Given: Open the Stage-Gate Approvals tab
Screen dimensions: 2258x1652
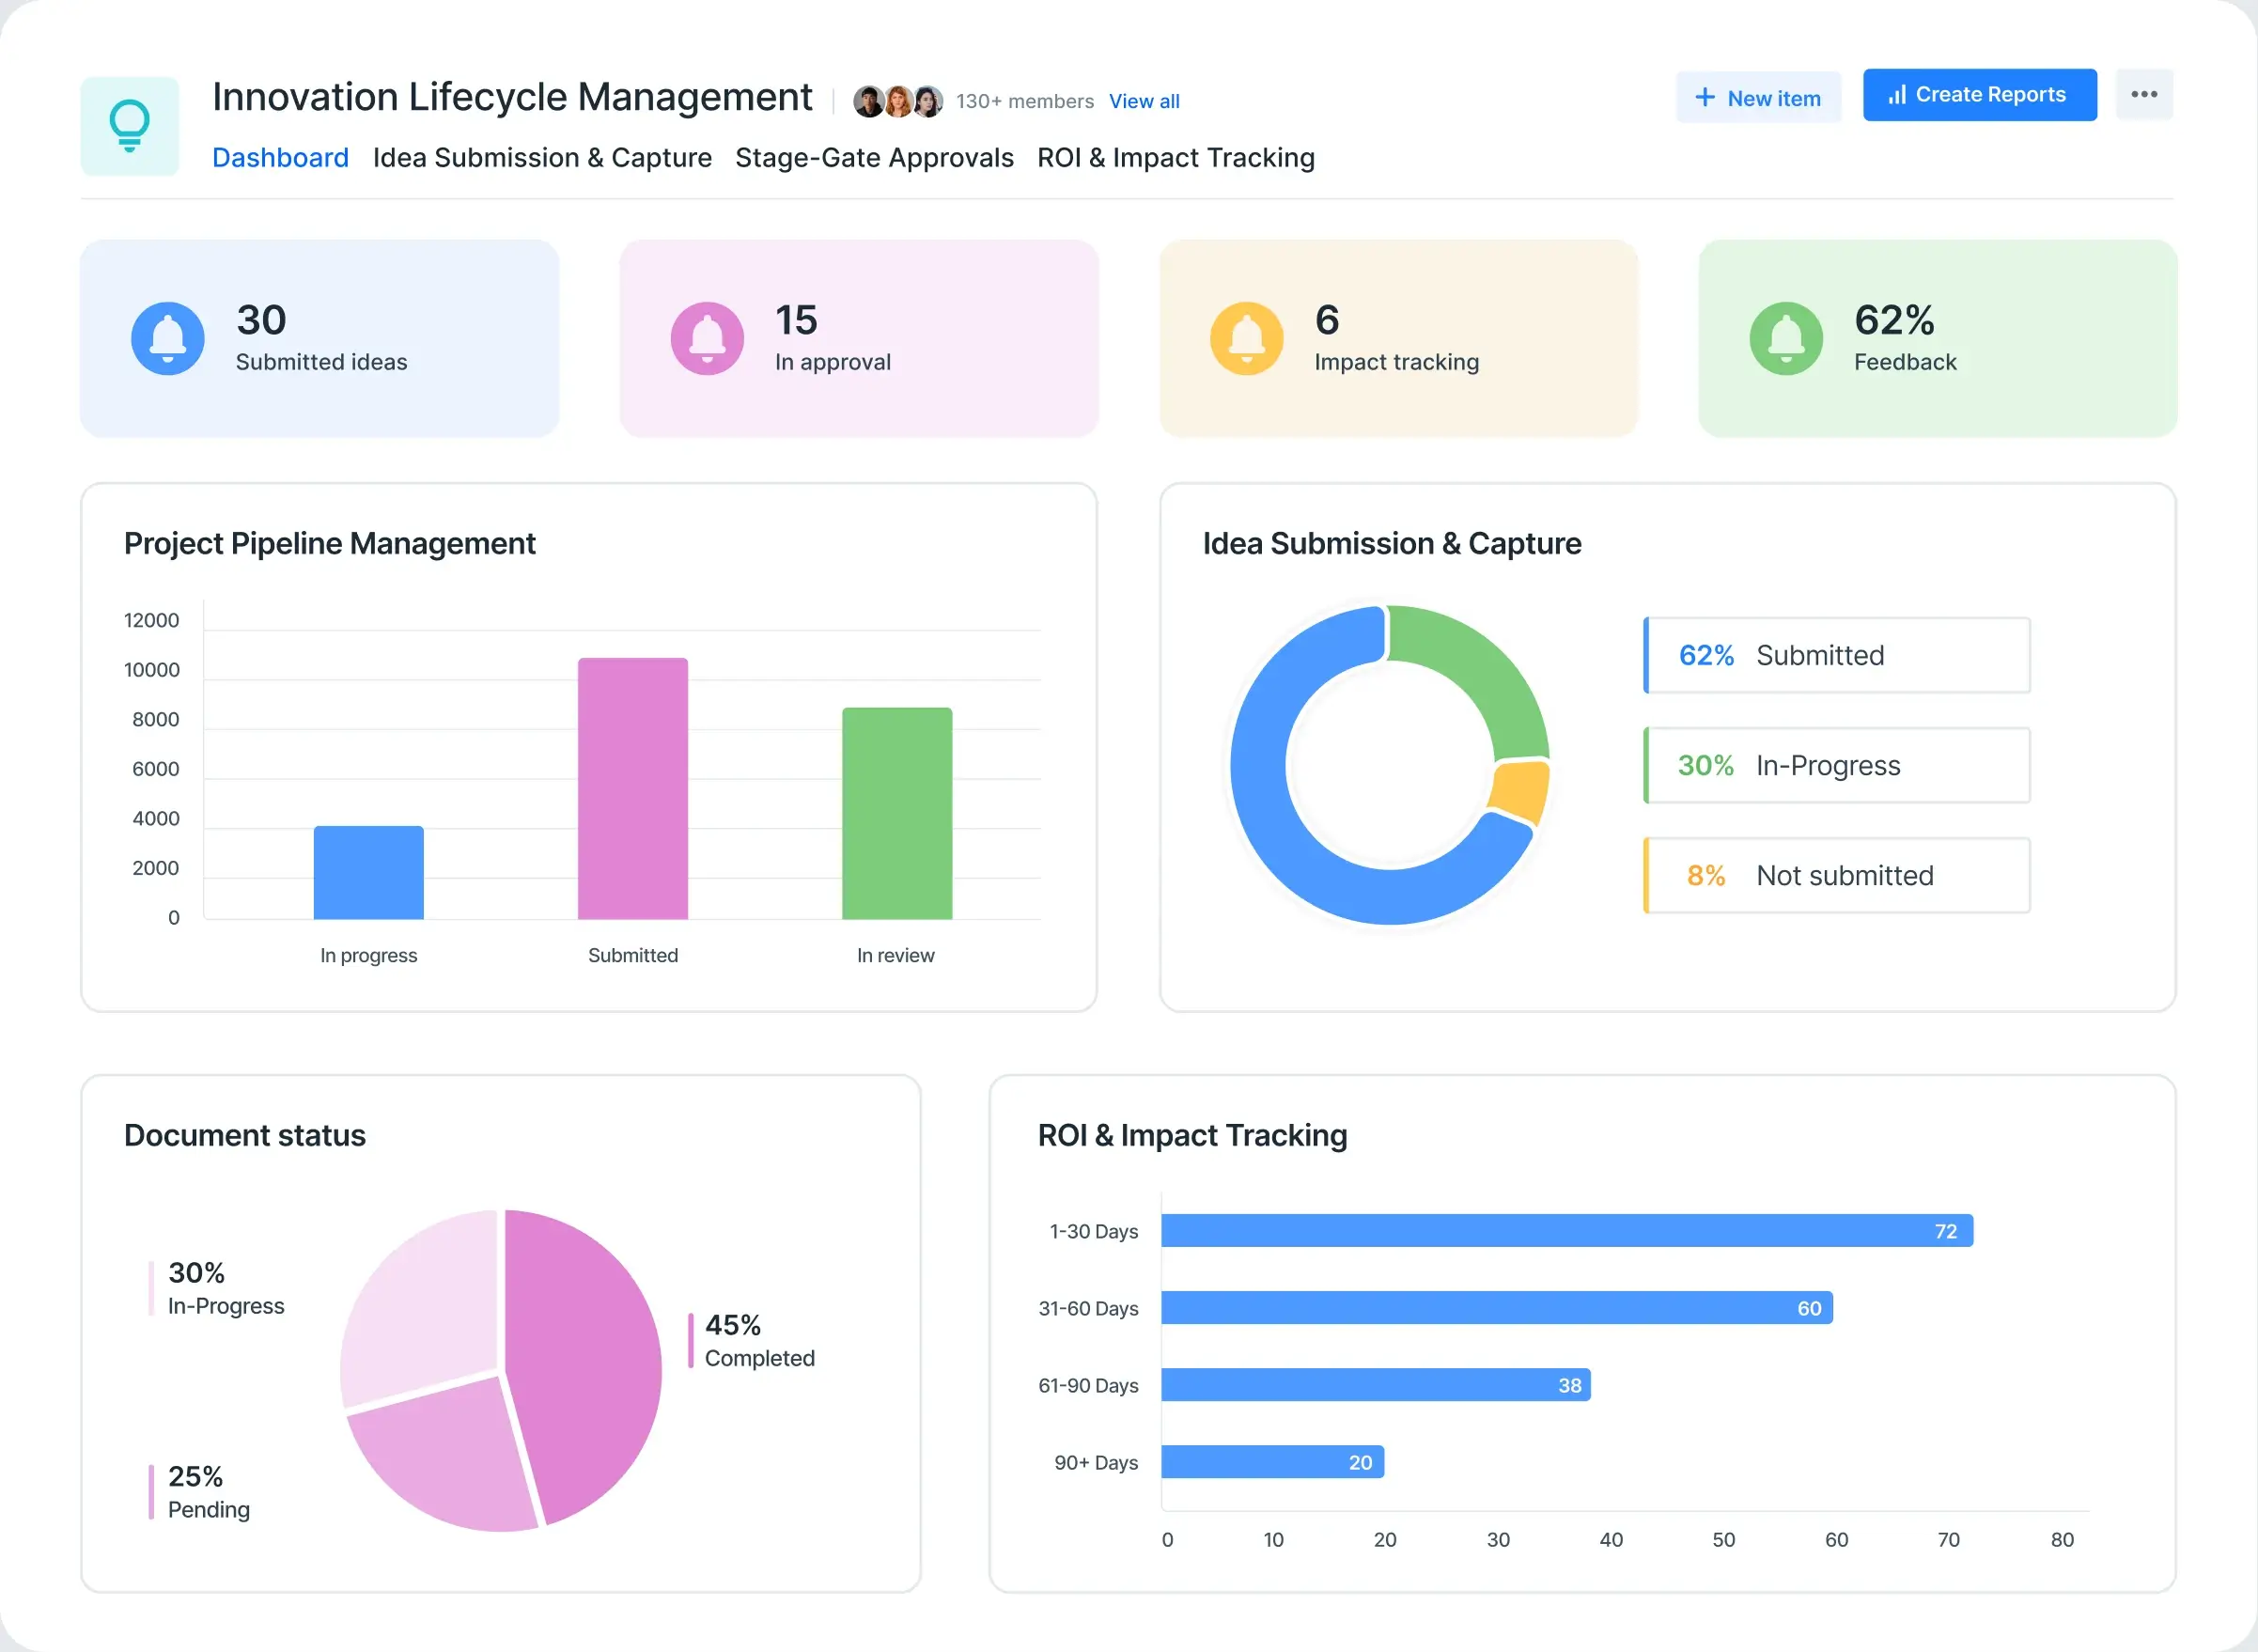Looking at the screenshot, I should (x=874, y=158).
